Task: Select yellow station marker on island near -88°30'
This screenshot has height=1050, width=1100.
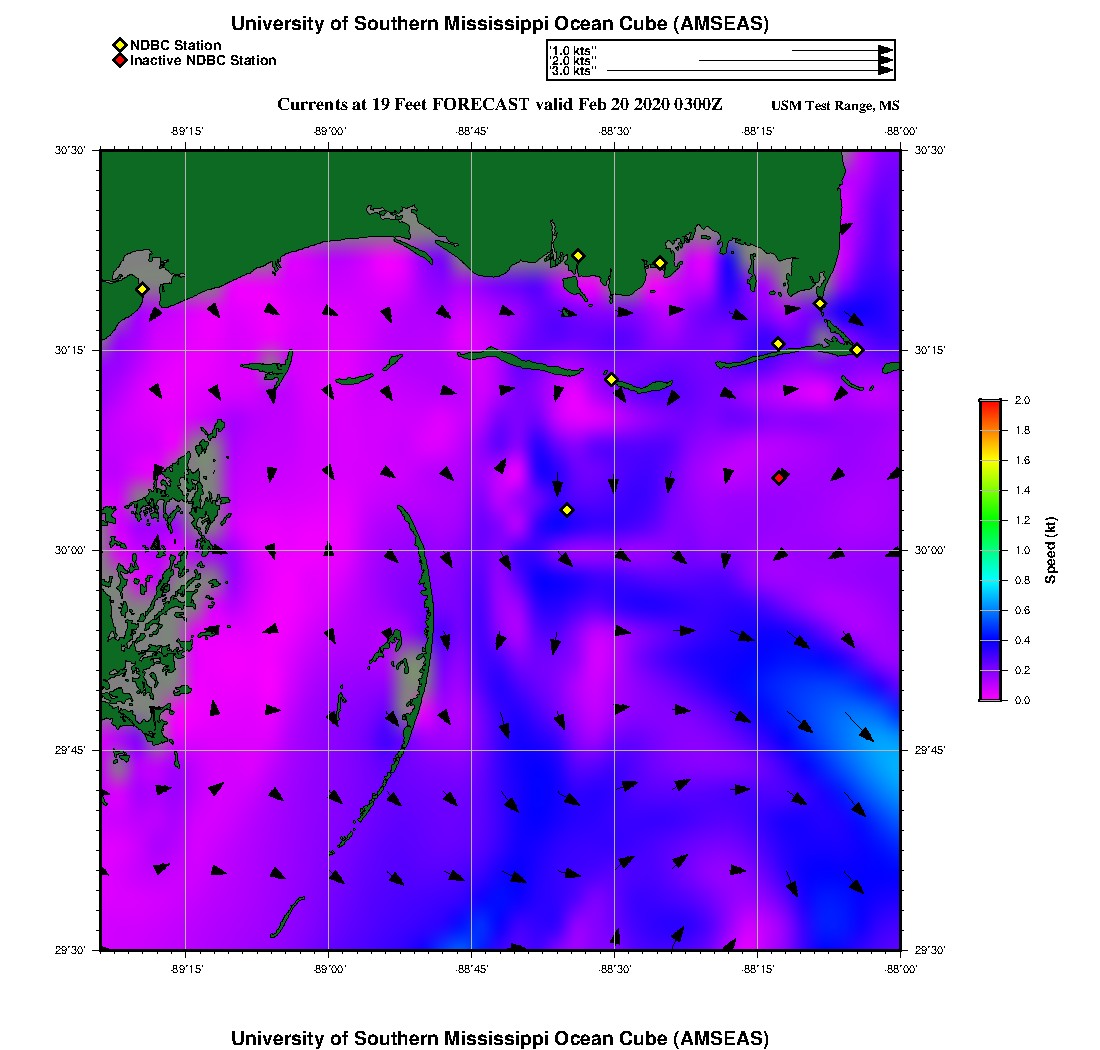Action: click(611, 379)
